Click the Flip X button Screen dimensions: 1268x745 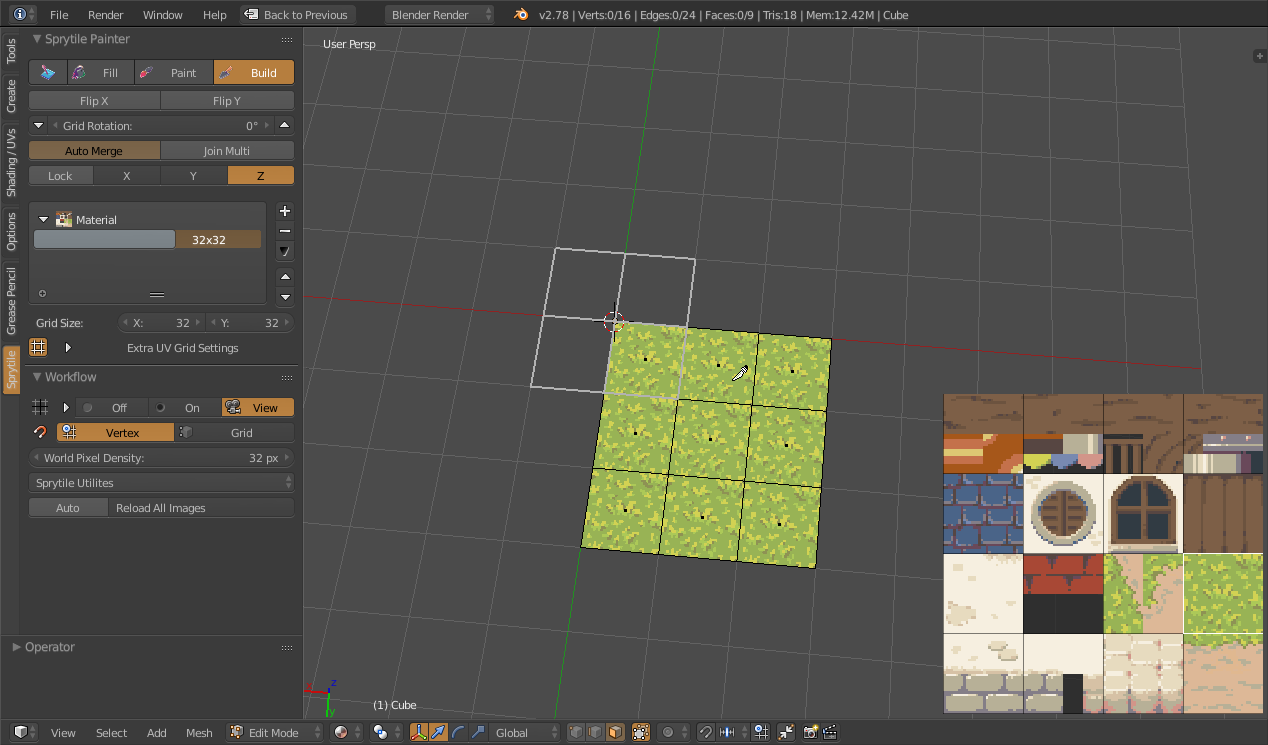(x=94, y=101)
